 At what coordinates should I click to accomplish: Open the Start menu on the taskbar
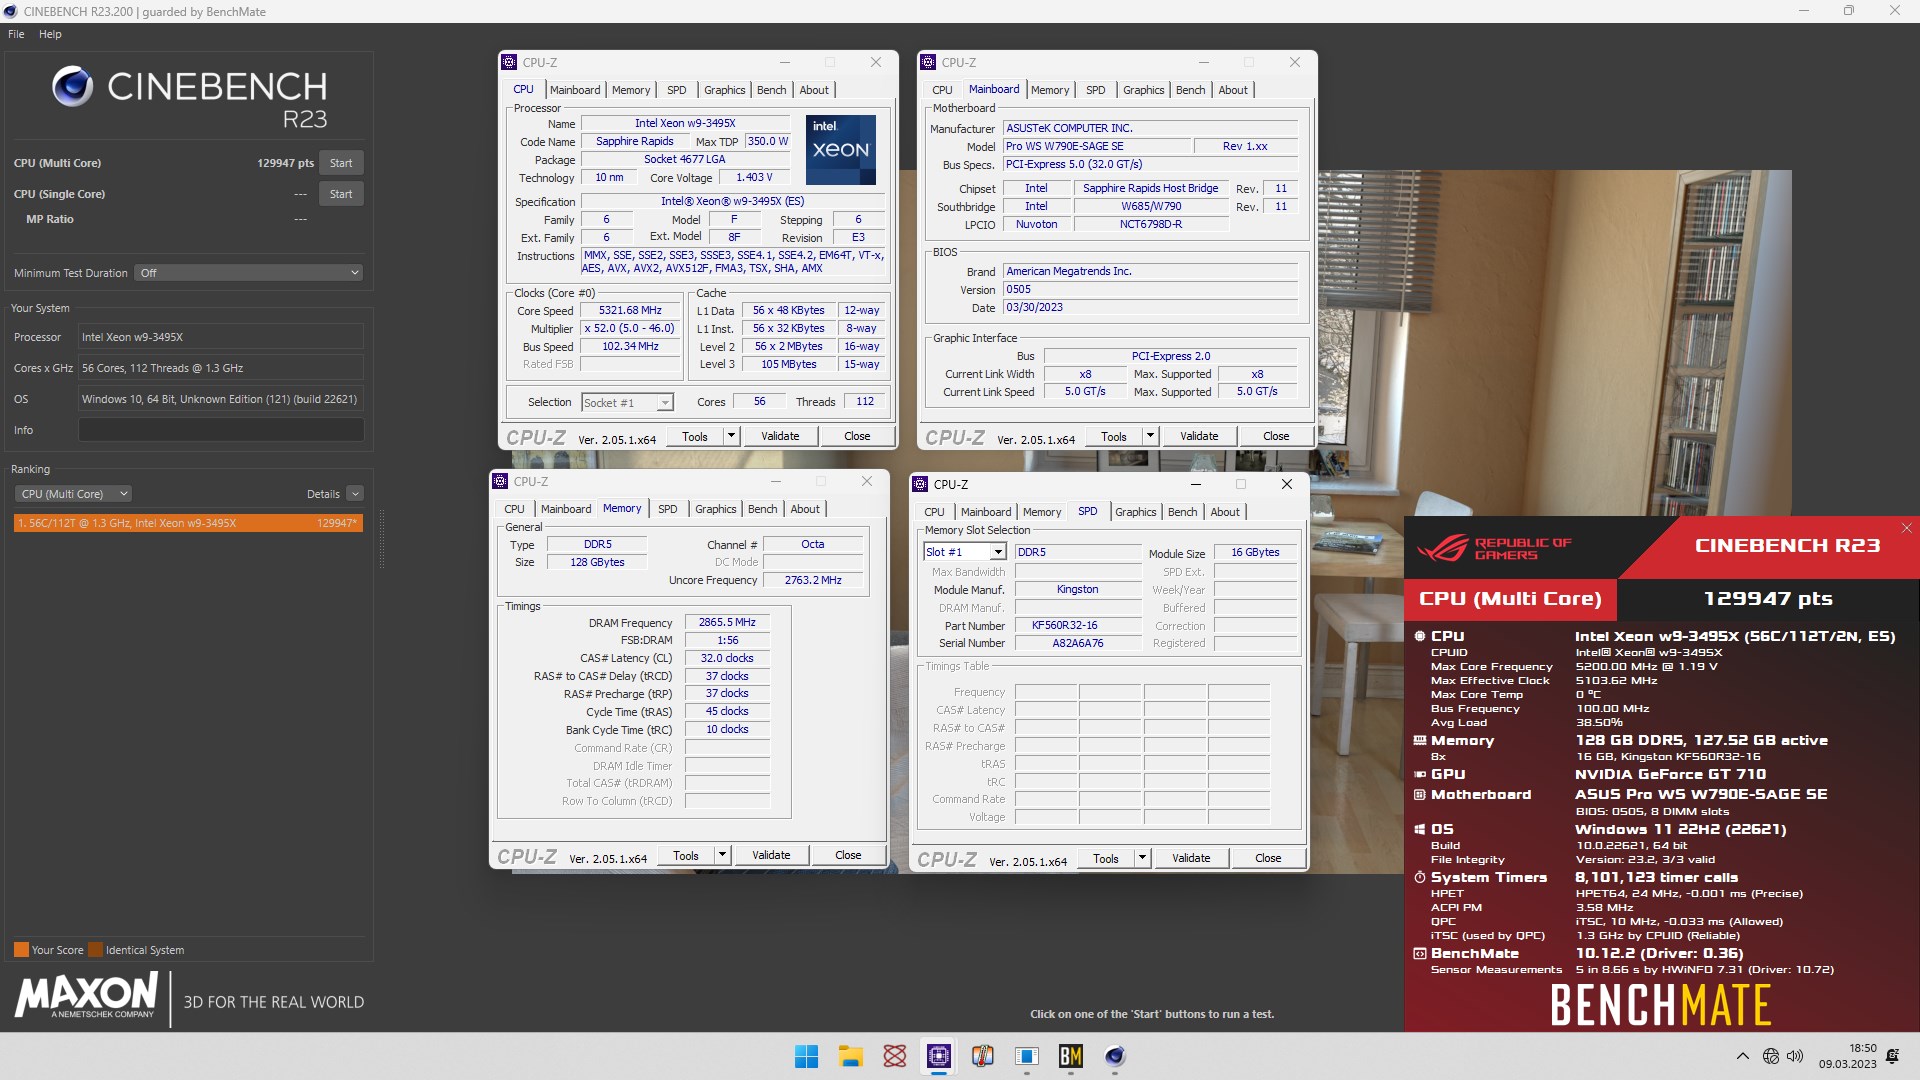(806, 1056)
